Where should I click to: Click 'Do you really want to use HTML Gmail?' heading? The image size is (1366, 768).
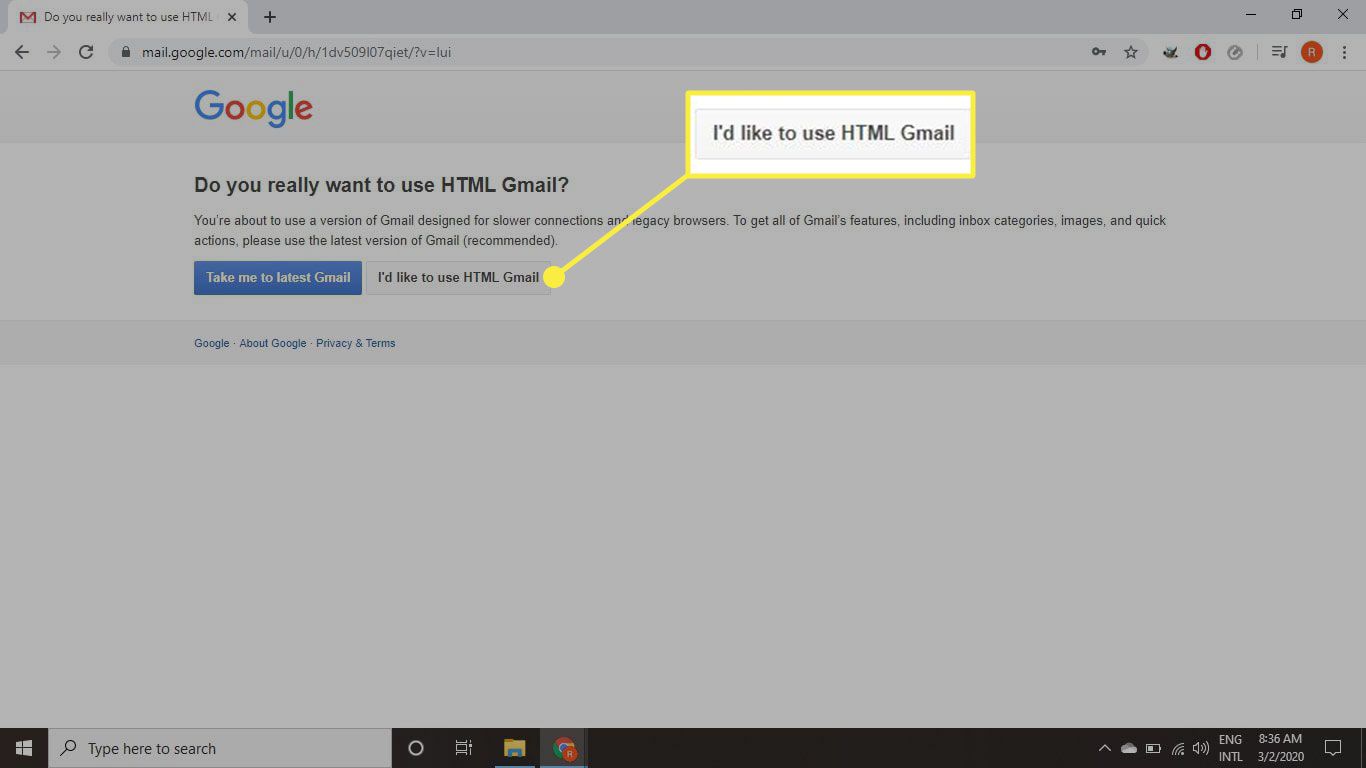381,185
